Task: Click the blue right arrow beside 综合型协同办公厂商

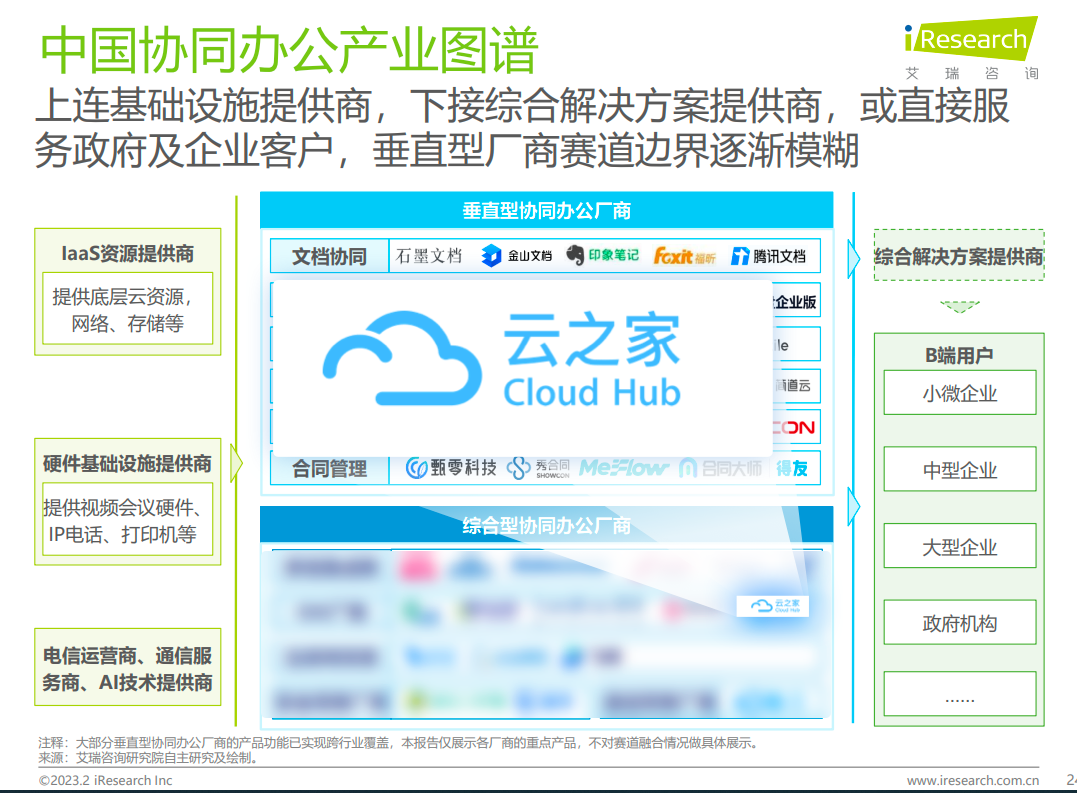Action: (854, 507)
